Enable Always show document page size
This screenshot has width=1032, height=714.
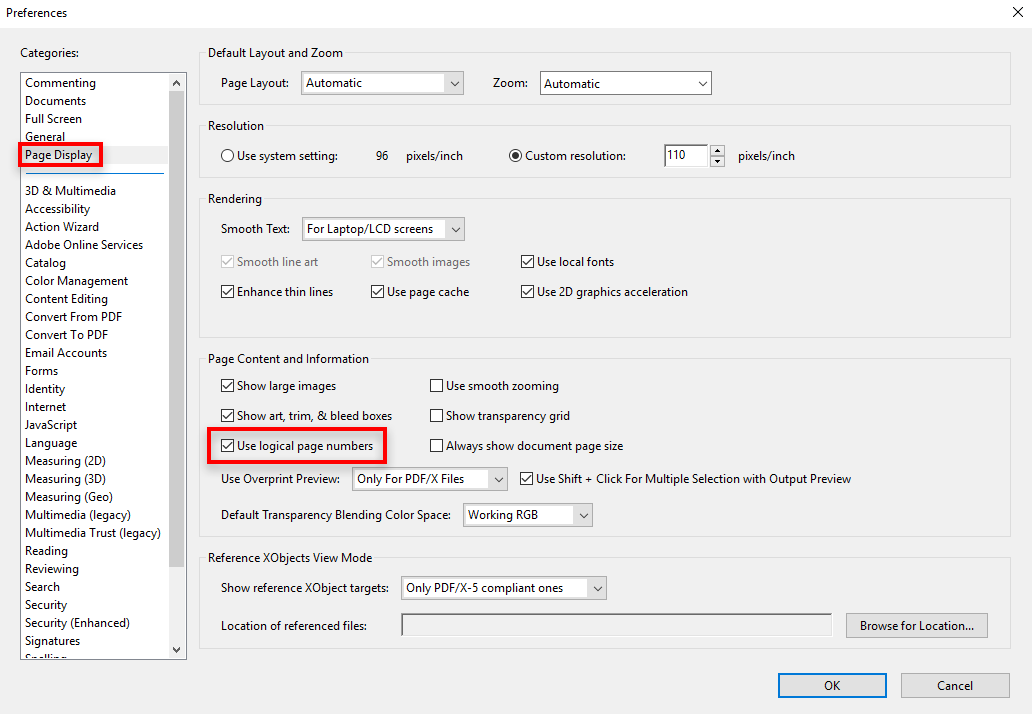pyautogui.click(x=436, y=445)
